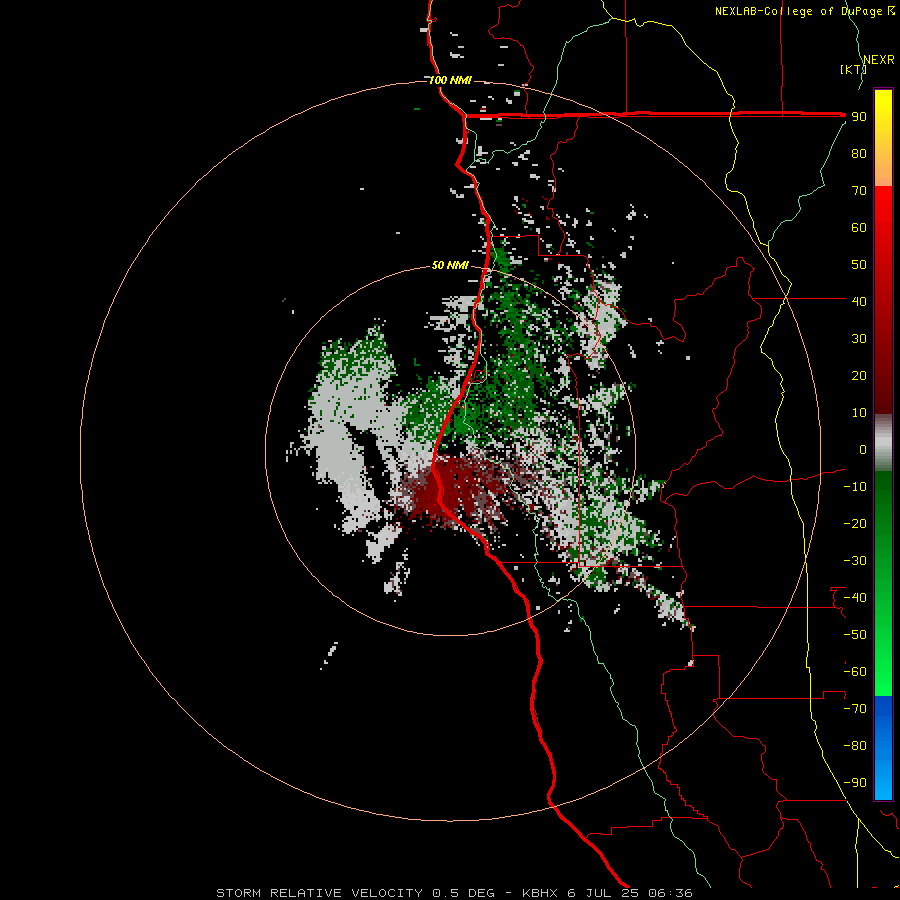Select the 0 value on velocity scale

click(x=863, y=450)
